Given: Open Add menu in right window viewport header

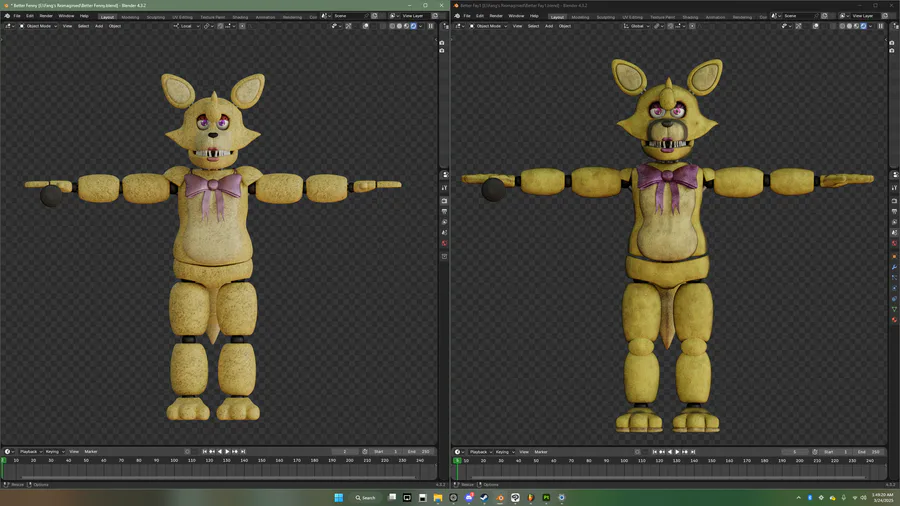Looking at the screenshot, I should 549,26.
